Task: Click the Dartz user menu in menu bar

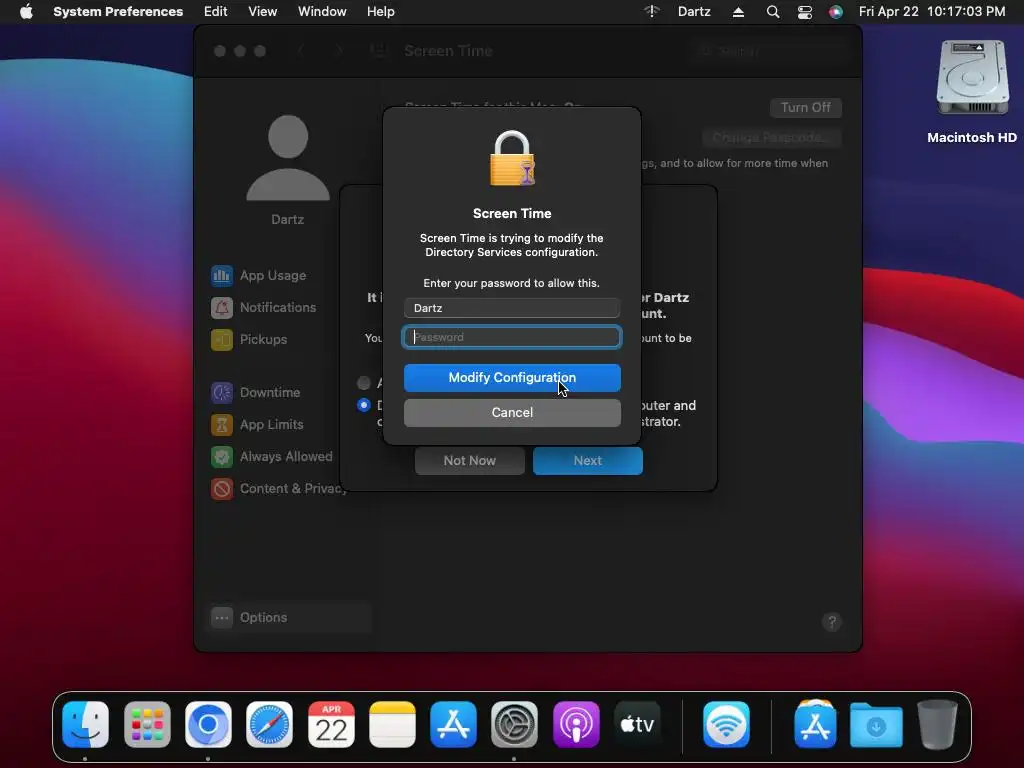Action: click(694, 11)
